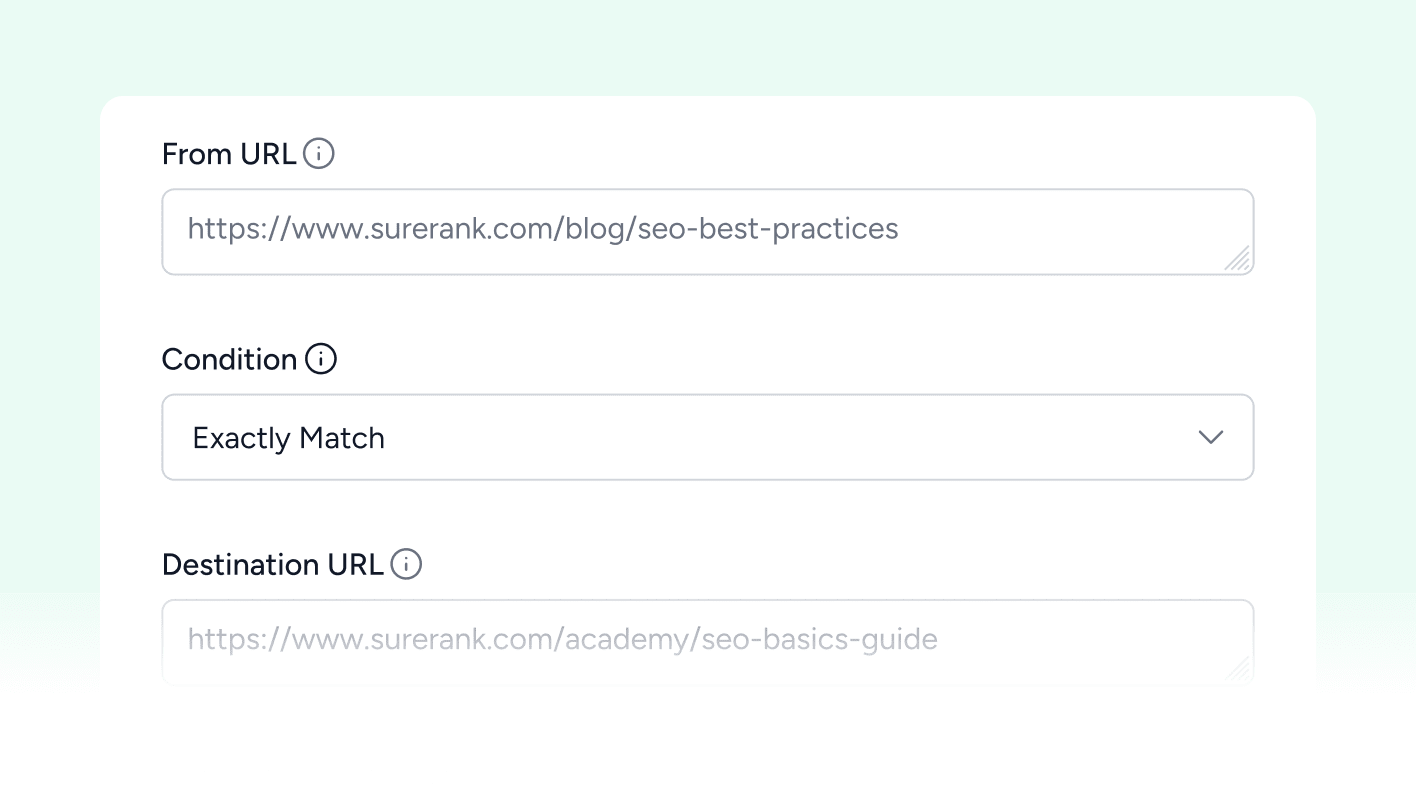Expand the Condition combo box

click(x=900, y=437)
